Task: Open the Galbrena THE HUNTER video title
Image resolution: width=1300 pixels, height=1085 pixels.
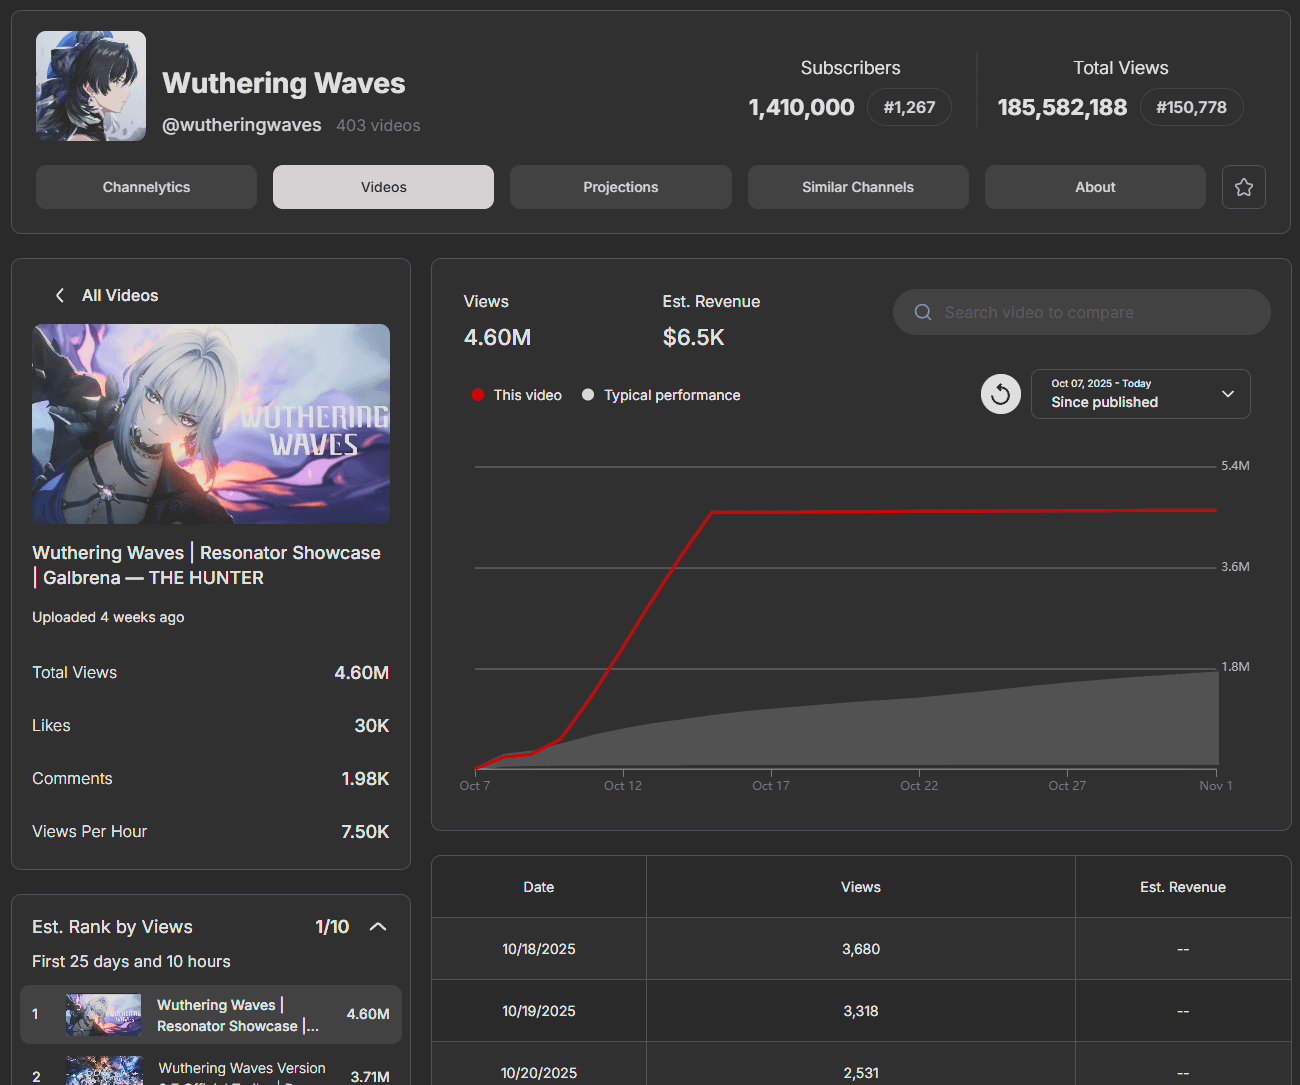Action: coord(207,565)
